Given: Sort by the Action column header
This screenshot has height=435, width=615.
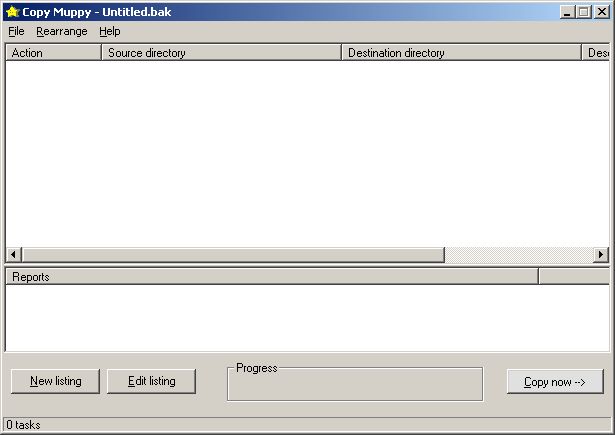Looking at the screenshot, I should click(x=53, y=53).
